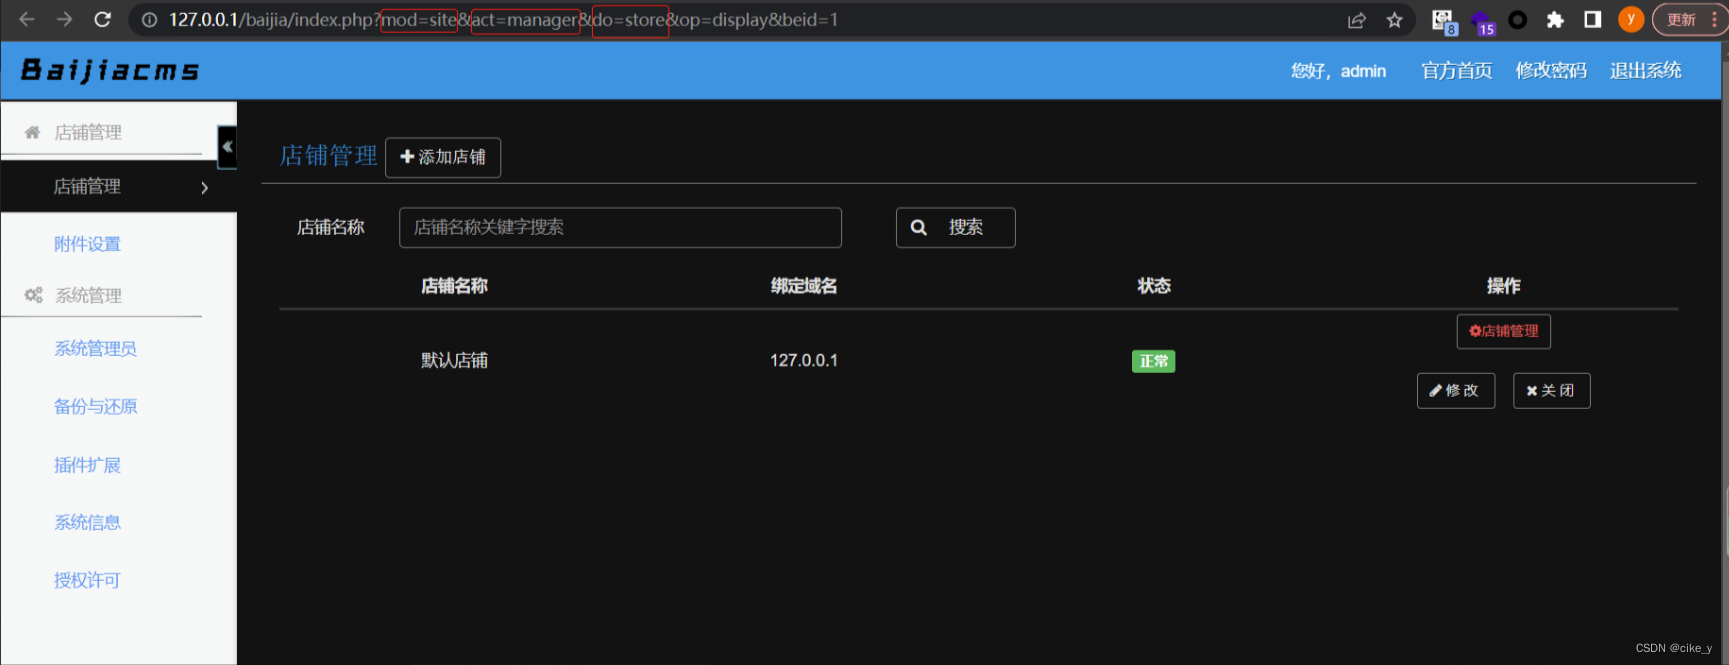Toggle the browser side panel icon
Viewport: 1729px width, 665px height.
tap(1593, 20)
